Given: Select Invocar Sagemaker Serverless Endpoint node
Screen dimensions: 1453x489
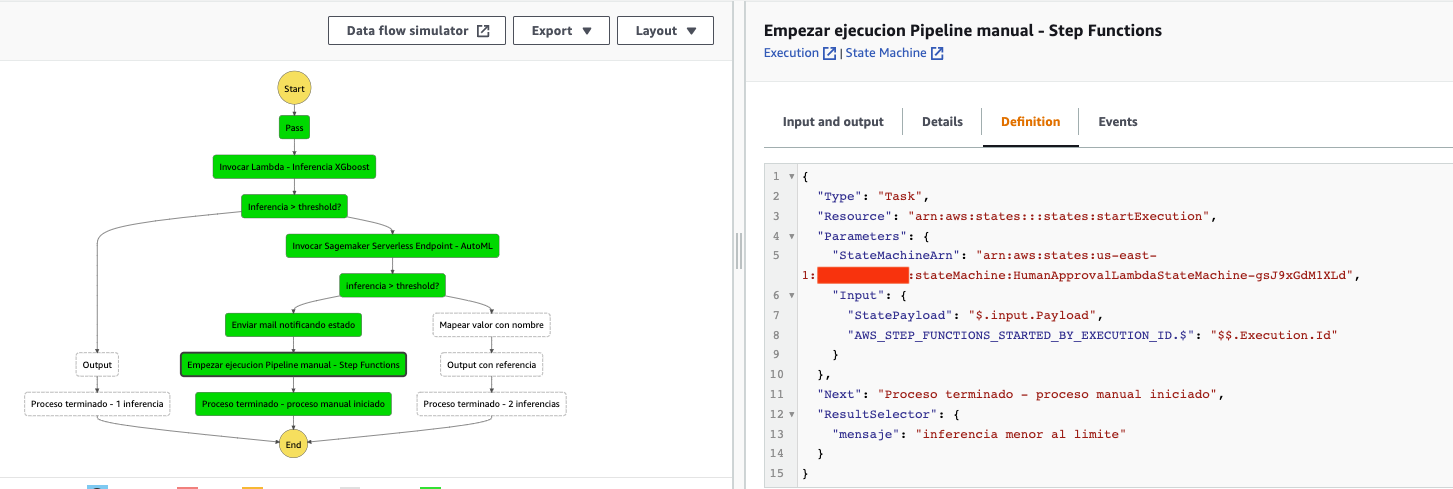Looking at the screenshot, I should (394, 245).
